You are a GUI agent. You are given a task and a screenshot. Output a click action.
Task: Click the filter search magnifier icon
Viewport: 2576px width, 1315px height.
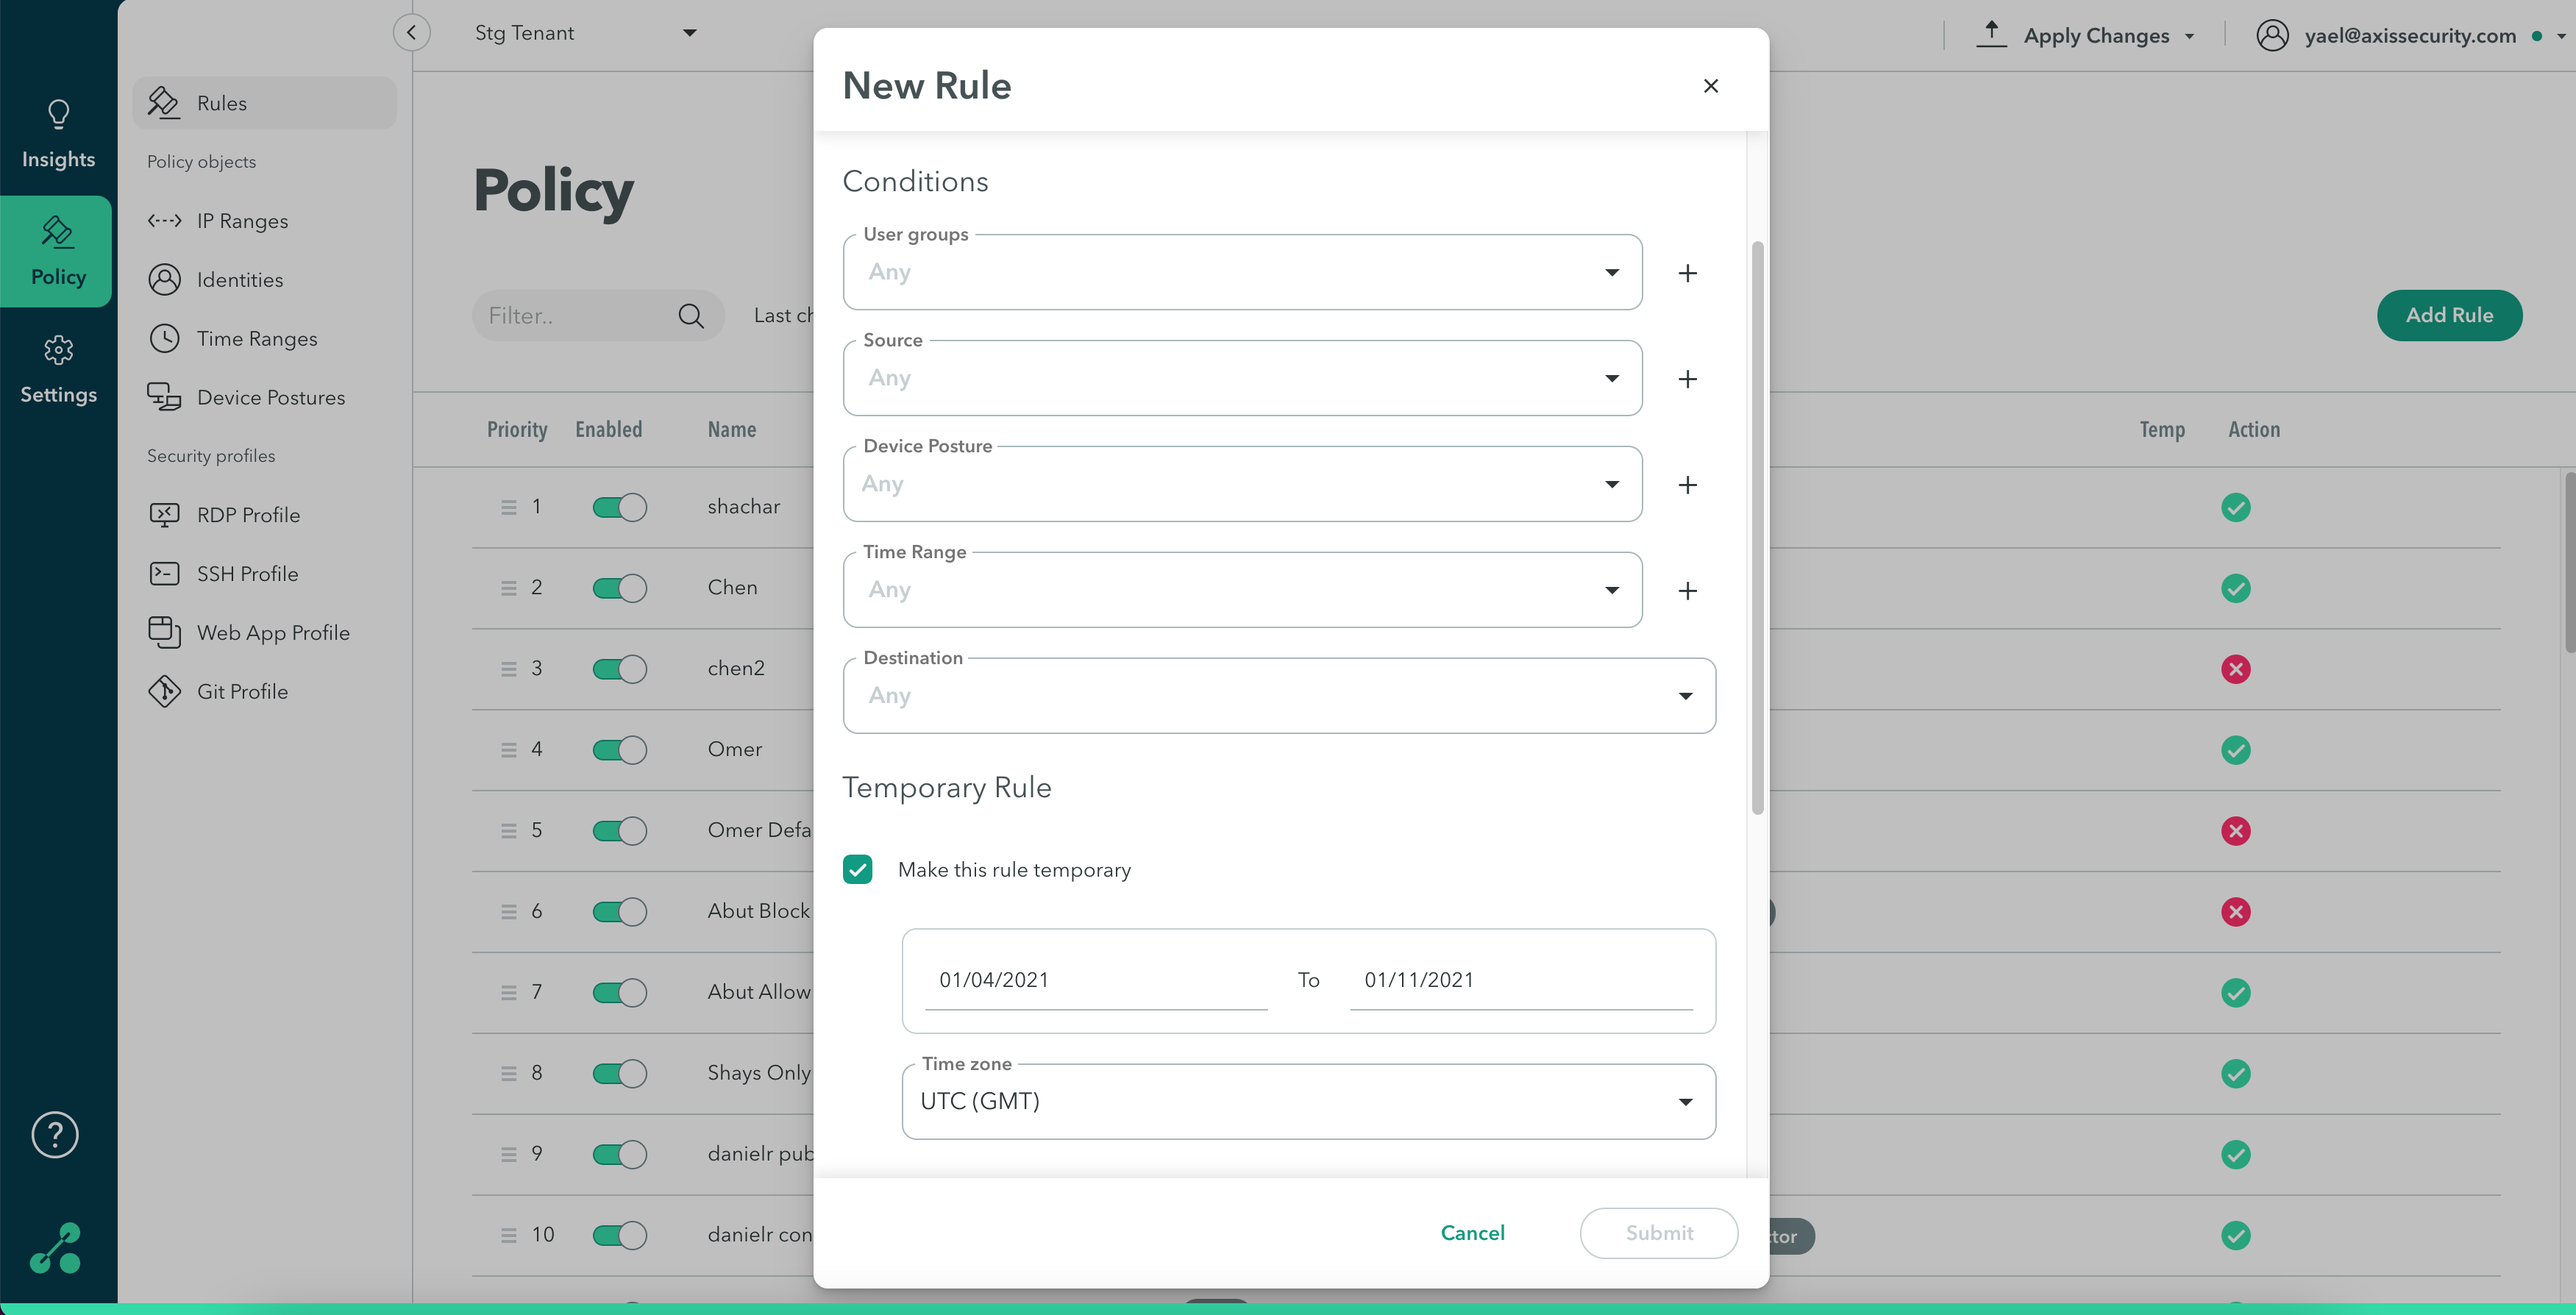690,316
